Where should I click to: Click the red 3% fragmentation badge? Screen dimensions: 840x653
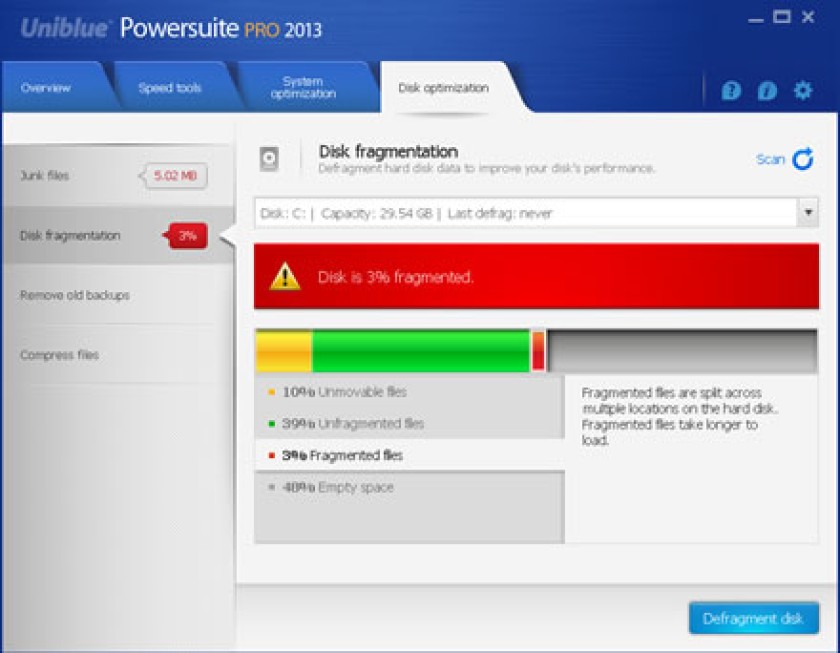pos(185,236)
